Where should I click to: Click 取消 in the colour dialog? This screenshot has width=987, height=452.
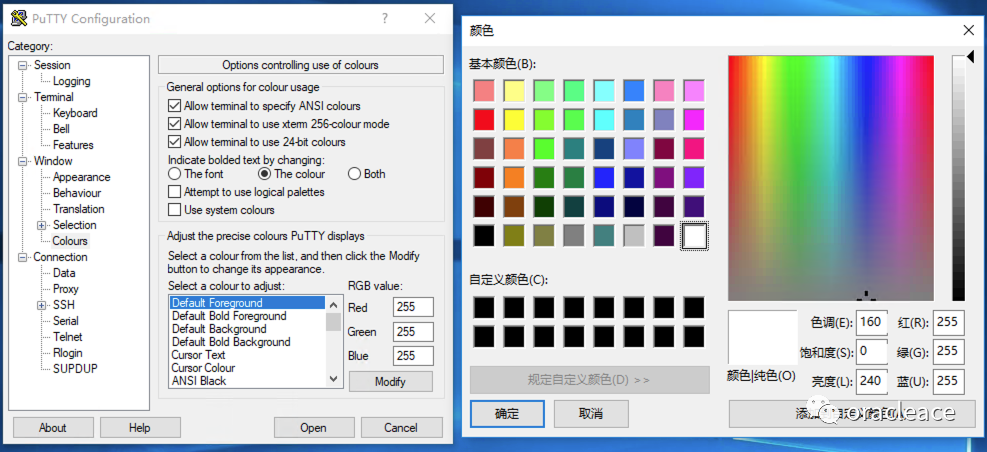click(x=591, y=414)
